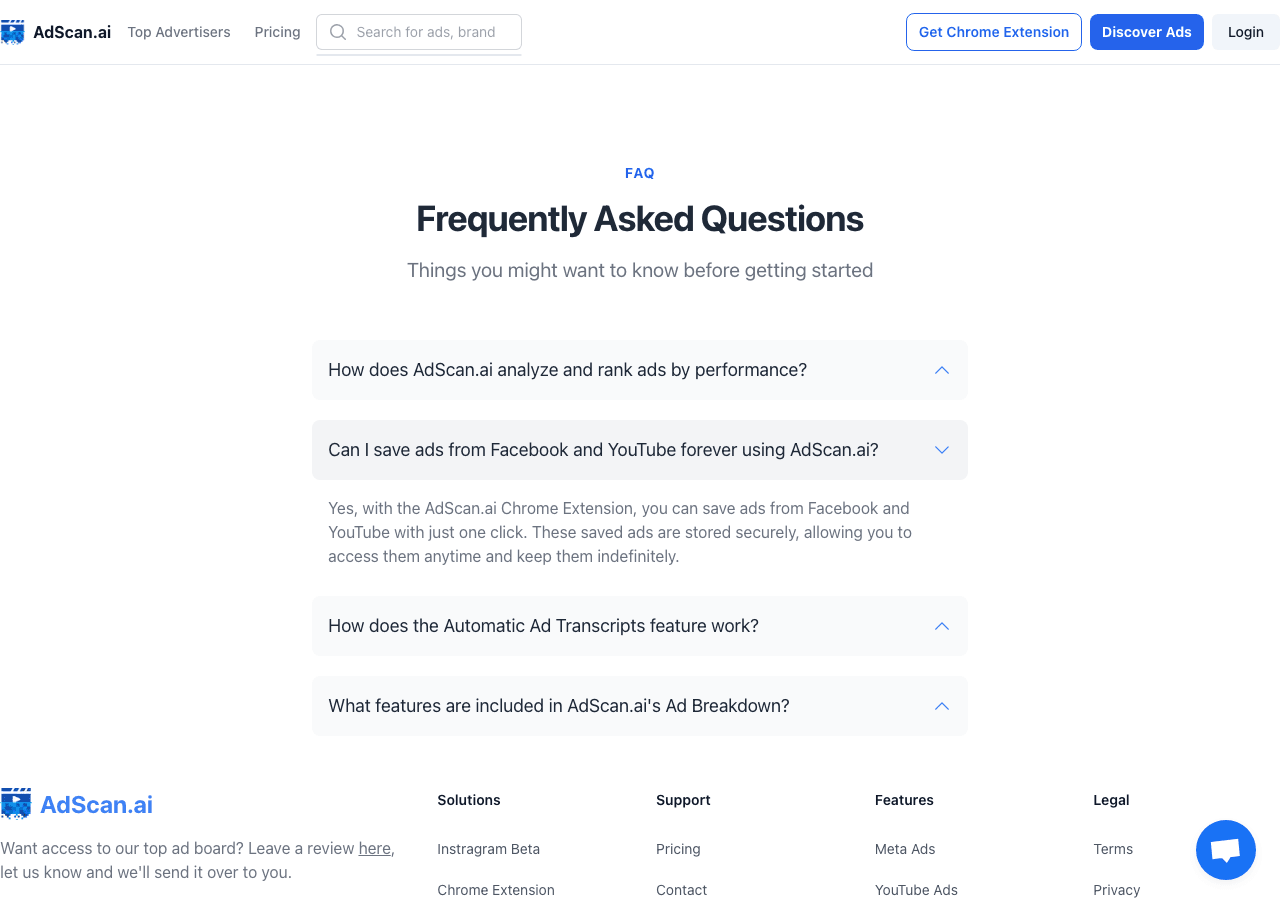1280x900 pixels.
Task: Open Top Advertisers in the nav bar
Action: point(179,32)
